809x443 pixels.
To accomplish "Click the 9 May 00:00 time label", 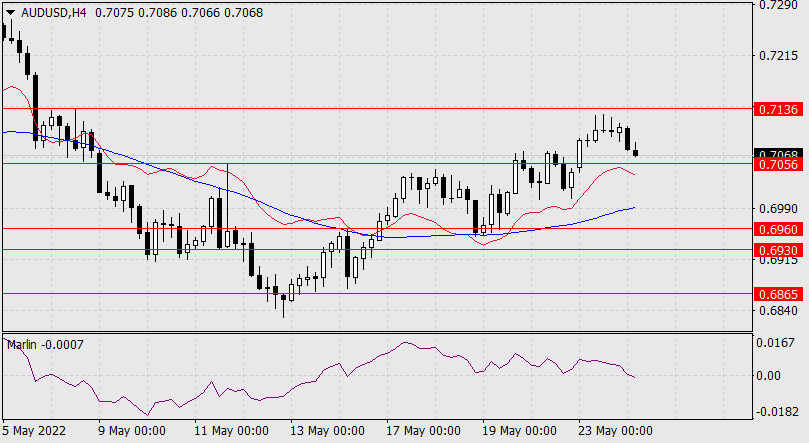I will tap(132, 431).
